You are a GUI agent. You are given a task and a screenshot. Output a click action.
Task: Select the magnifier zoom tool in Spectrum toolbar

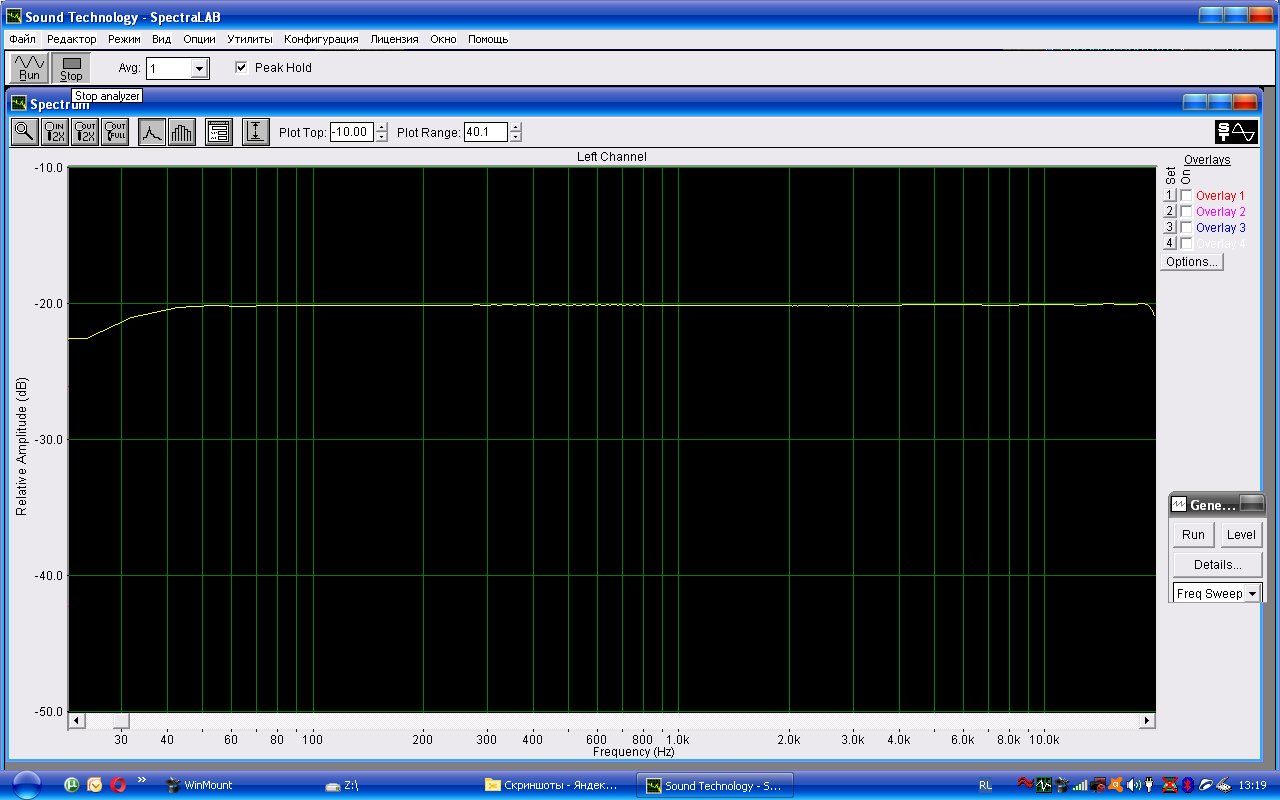(24, 132)
